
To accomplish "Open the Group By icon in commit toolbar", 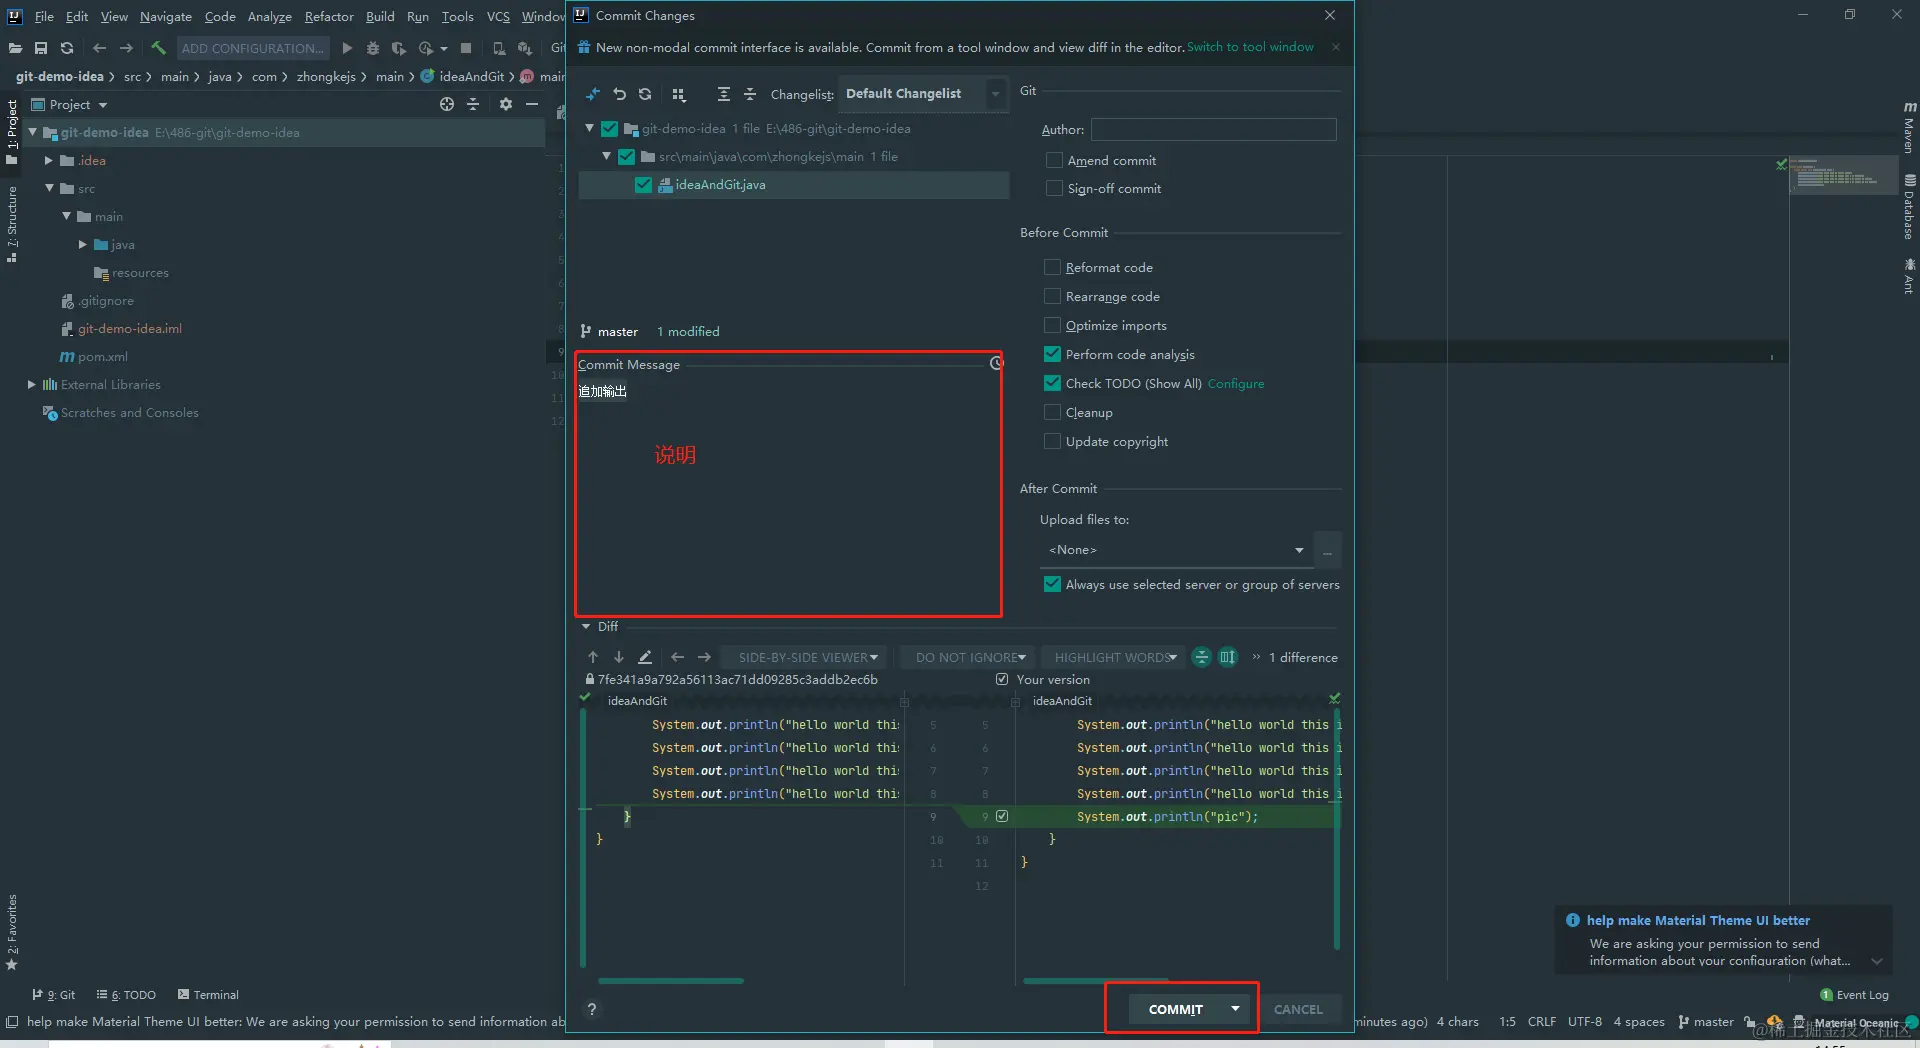I will point(679,94).
